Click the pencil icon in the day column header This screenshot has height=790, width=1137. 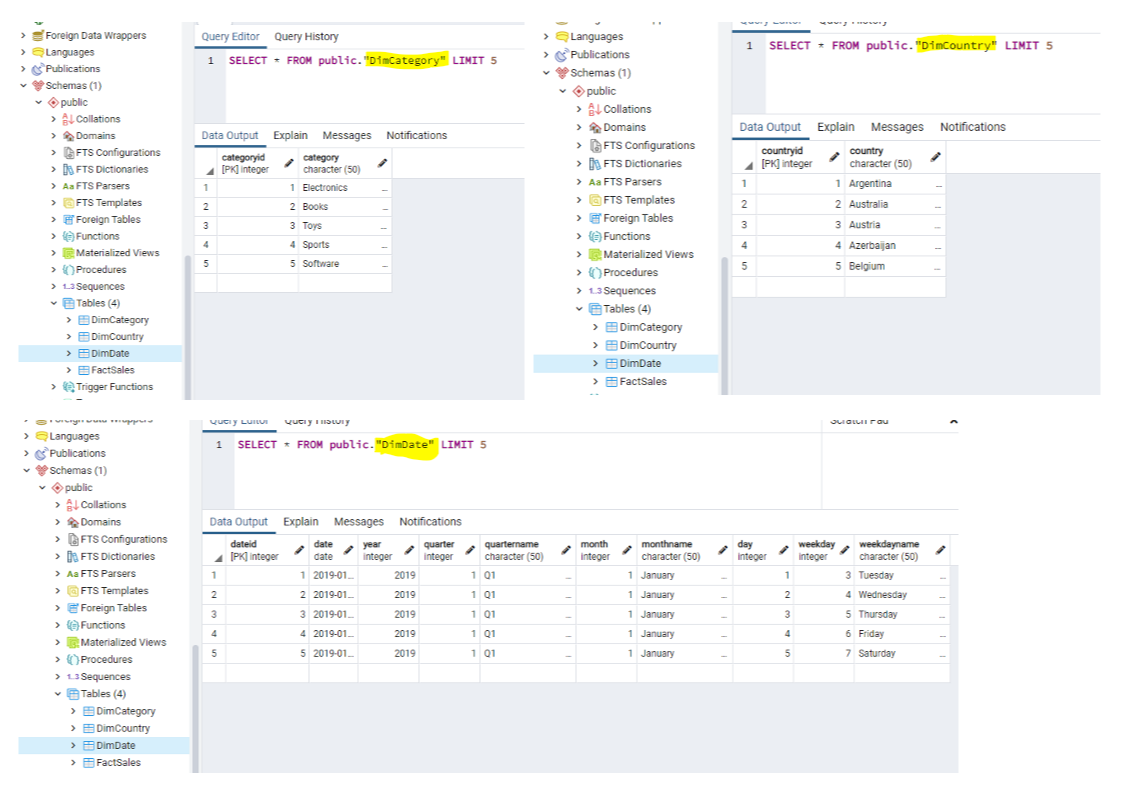click(783, 550)
